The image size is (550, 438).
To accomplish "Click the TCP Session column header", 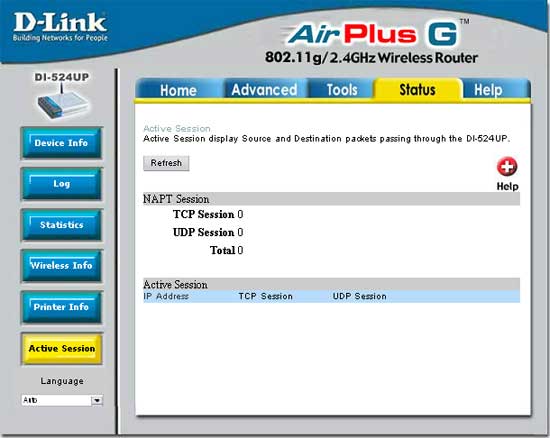I will [266, 296].
